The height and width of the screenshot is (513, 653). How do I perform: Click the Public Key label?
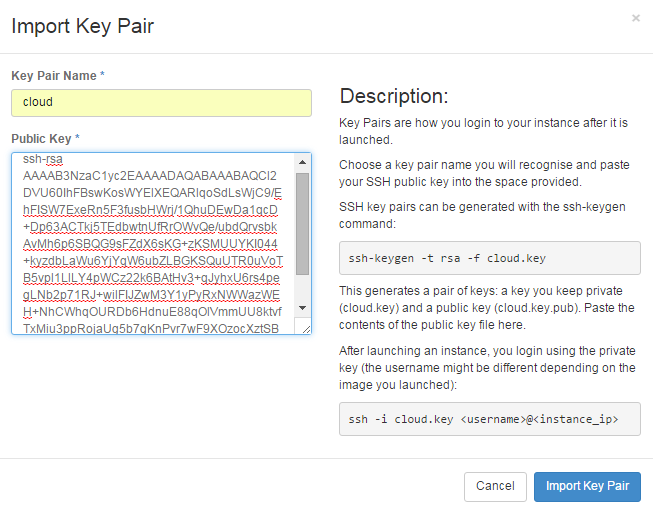[45, 138]
